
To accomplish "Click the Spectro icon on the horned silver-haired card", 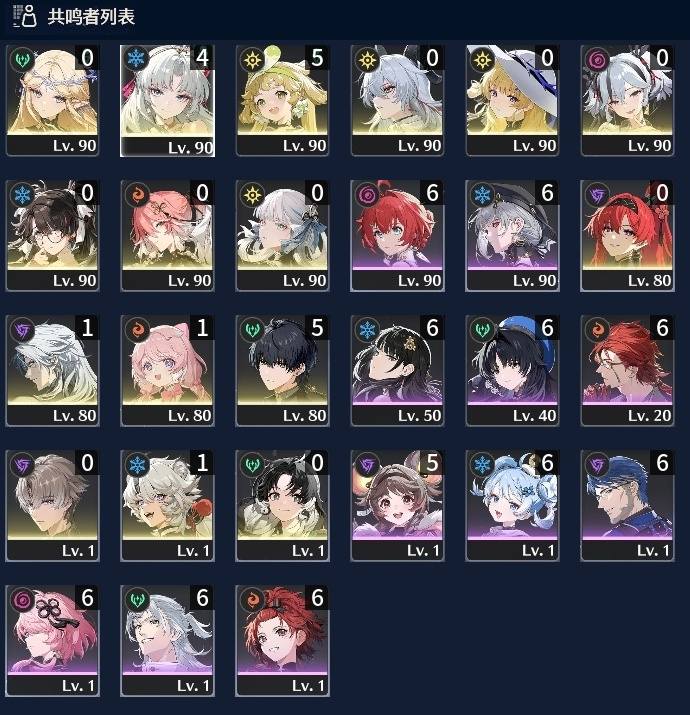I will tap(367, 59).
